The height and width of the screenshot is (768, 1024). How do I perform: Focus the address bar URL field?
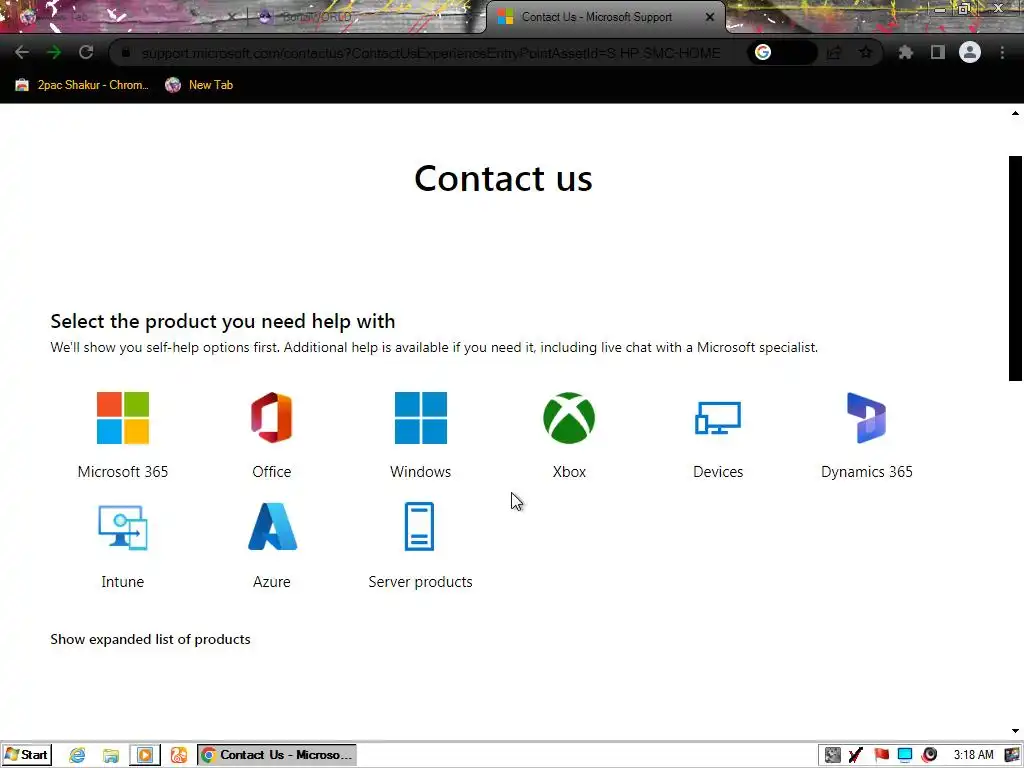coord(431,53)
